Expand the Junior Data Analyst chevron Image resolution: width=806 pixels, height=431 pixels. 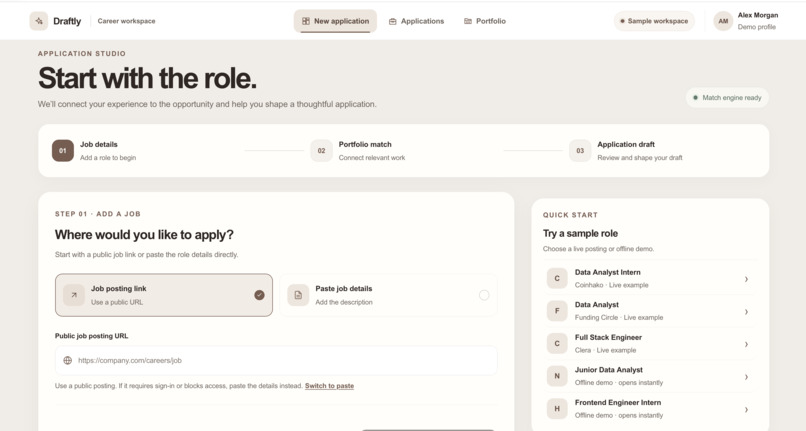(x=746, y=377)
